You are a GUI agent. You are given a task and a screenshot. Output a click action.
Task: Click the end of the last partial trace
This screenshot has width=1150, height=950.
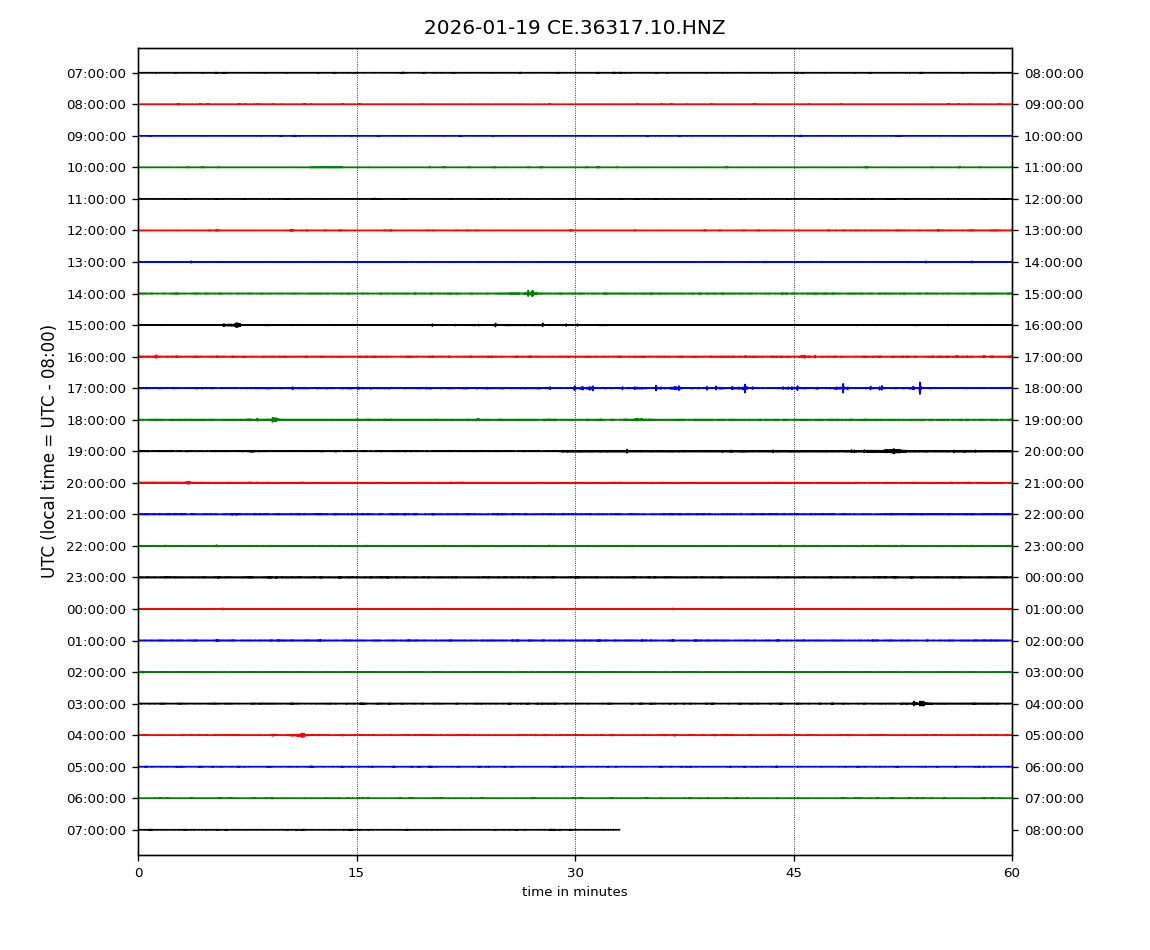coord(619,830)
